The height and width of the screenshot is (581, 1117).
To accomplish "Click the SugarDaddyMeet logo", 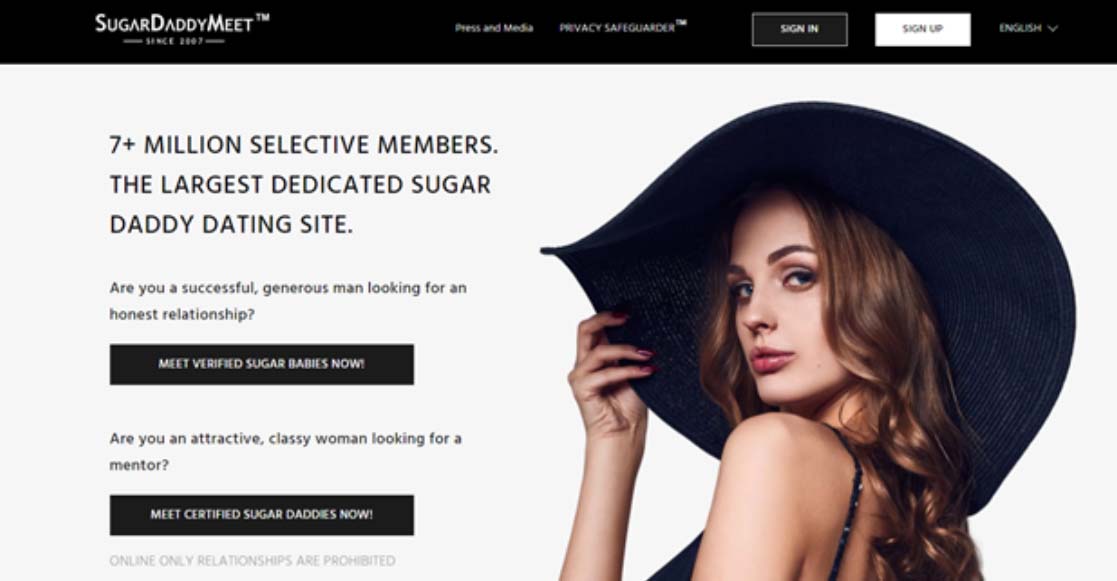I will (182, 28).
